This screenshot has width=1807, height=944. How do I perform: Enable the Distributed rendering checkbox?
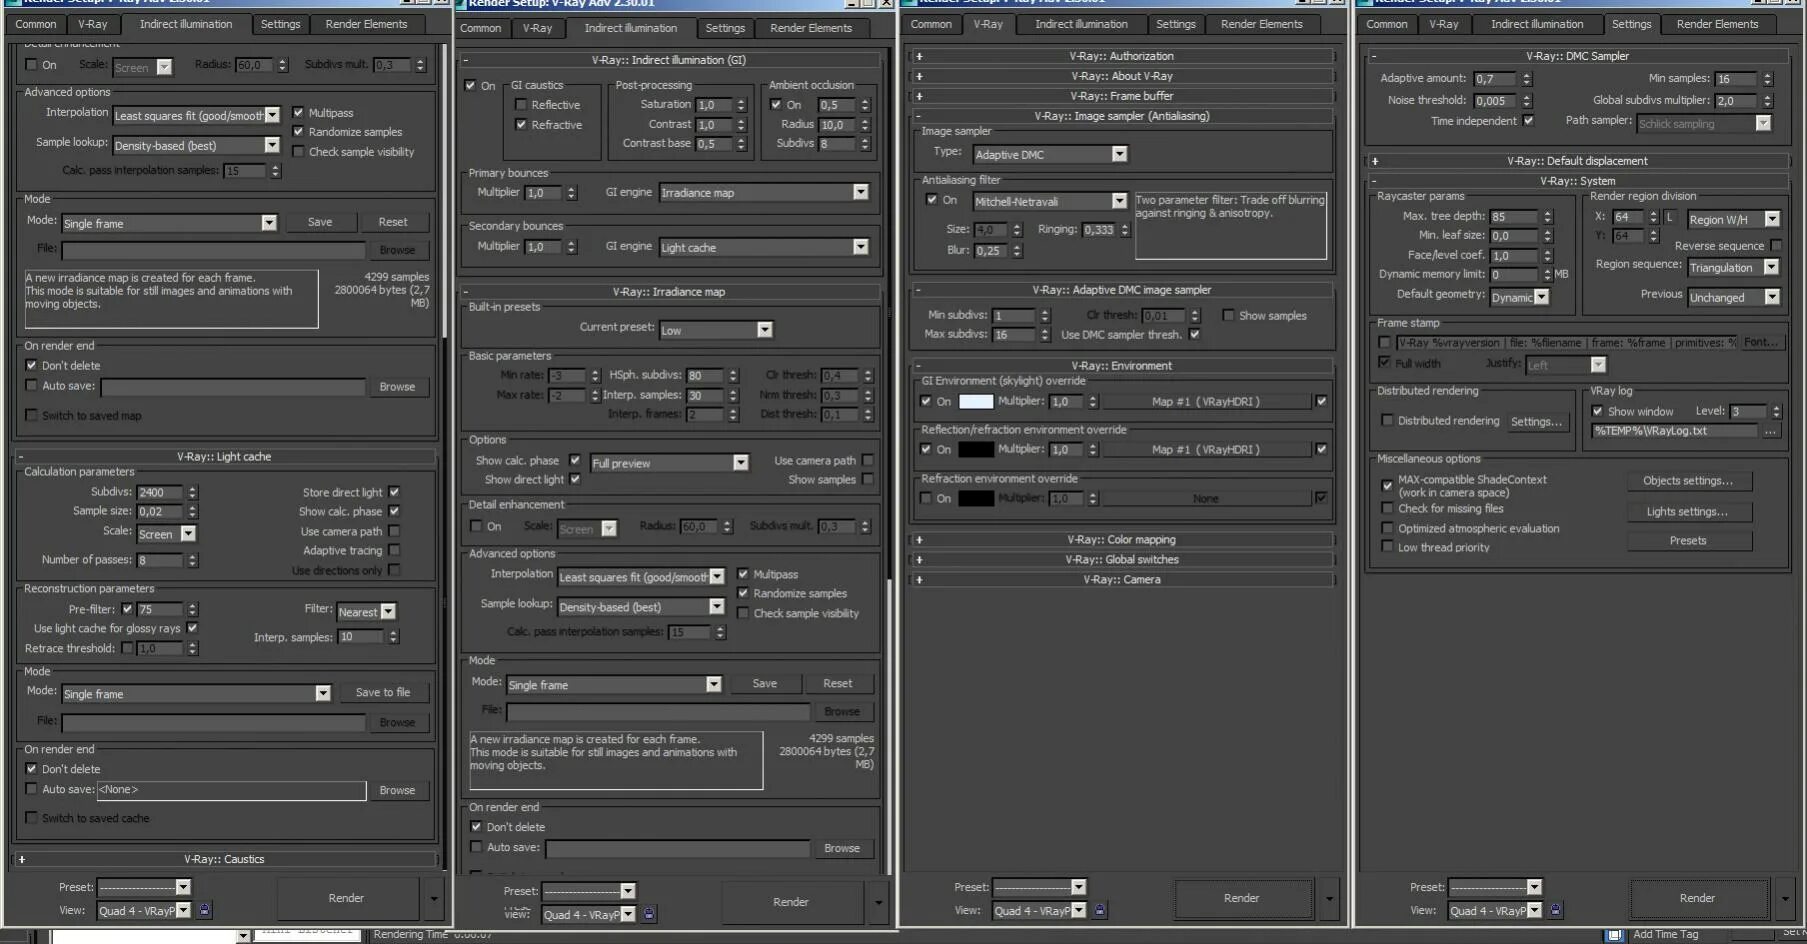click(x=1387, y=421)
